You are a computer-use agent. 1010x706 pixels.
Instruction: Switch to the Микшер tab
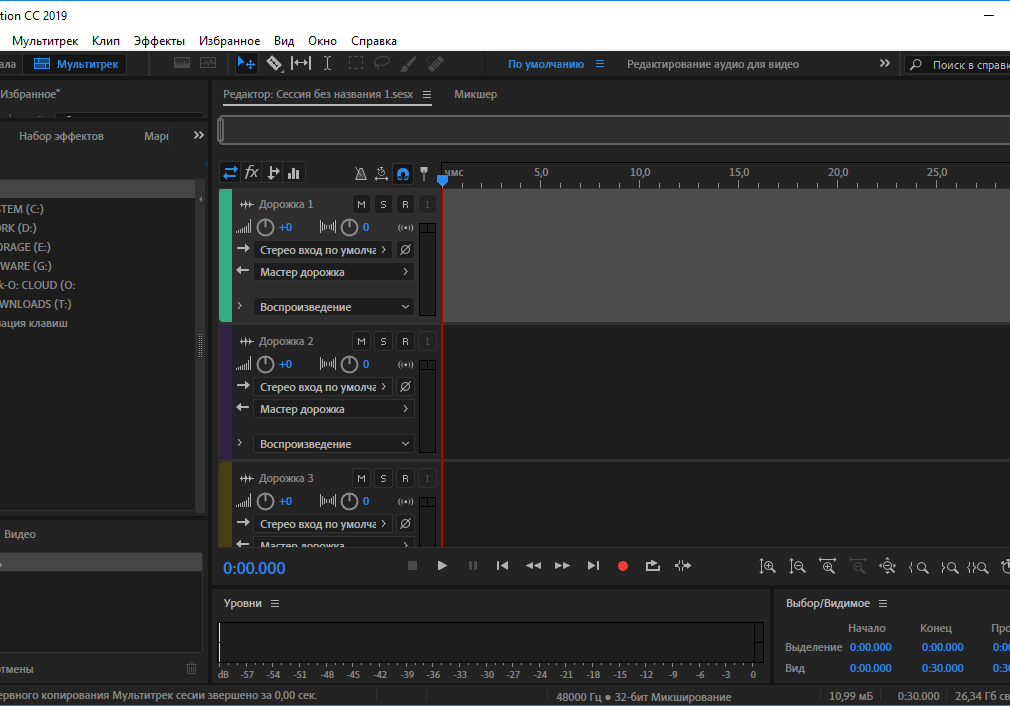[x=475, y=94]
